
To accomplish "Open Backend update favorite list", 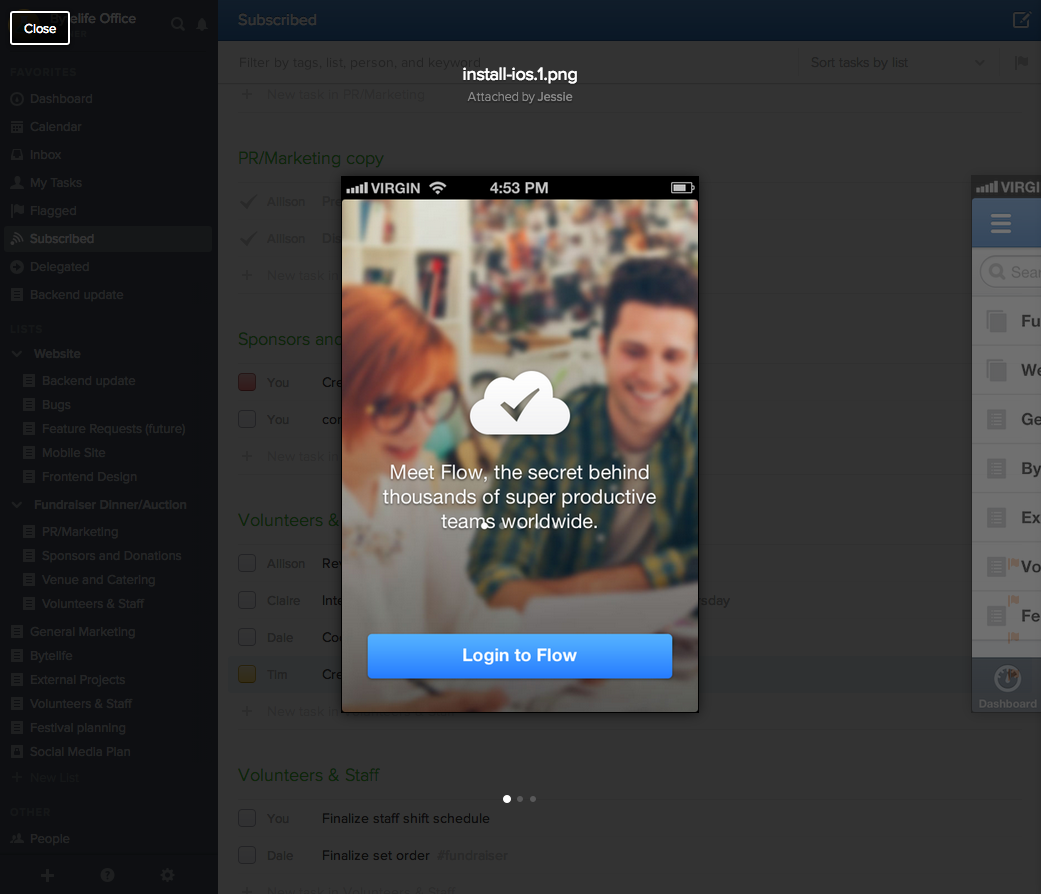I will (76, 295).
